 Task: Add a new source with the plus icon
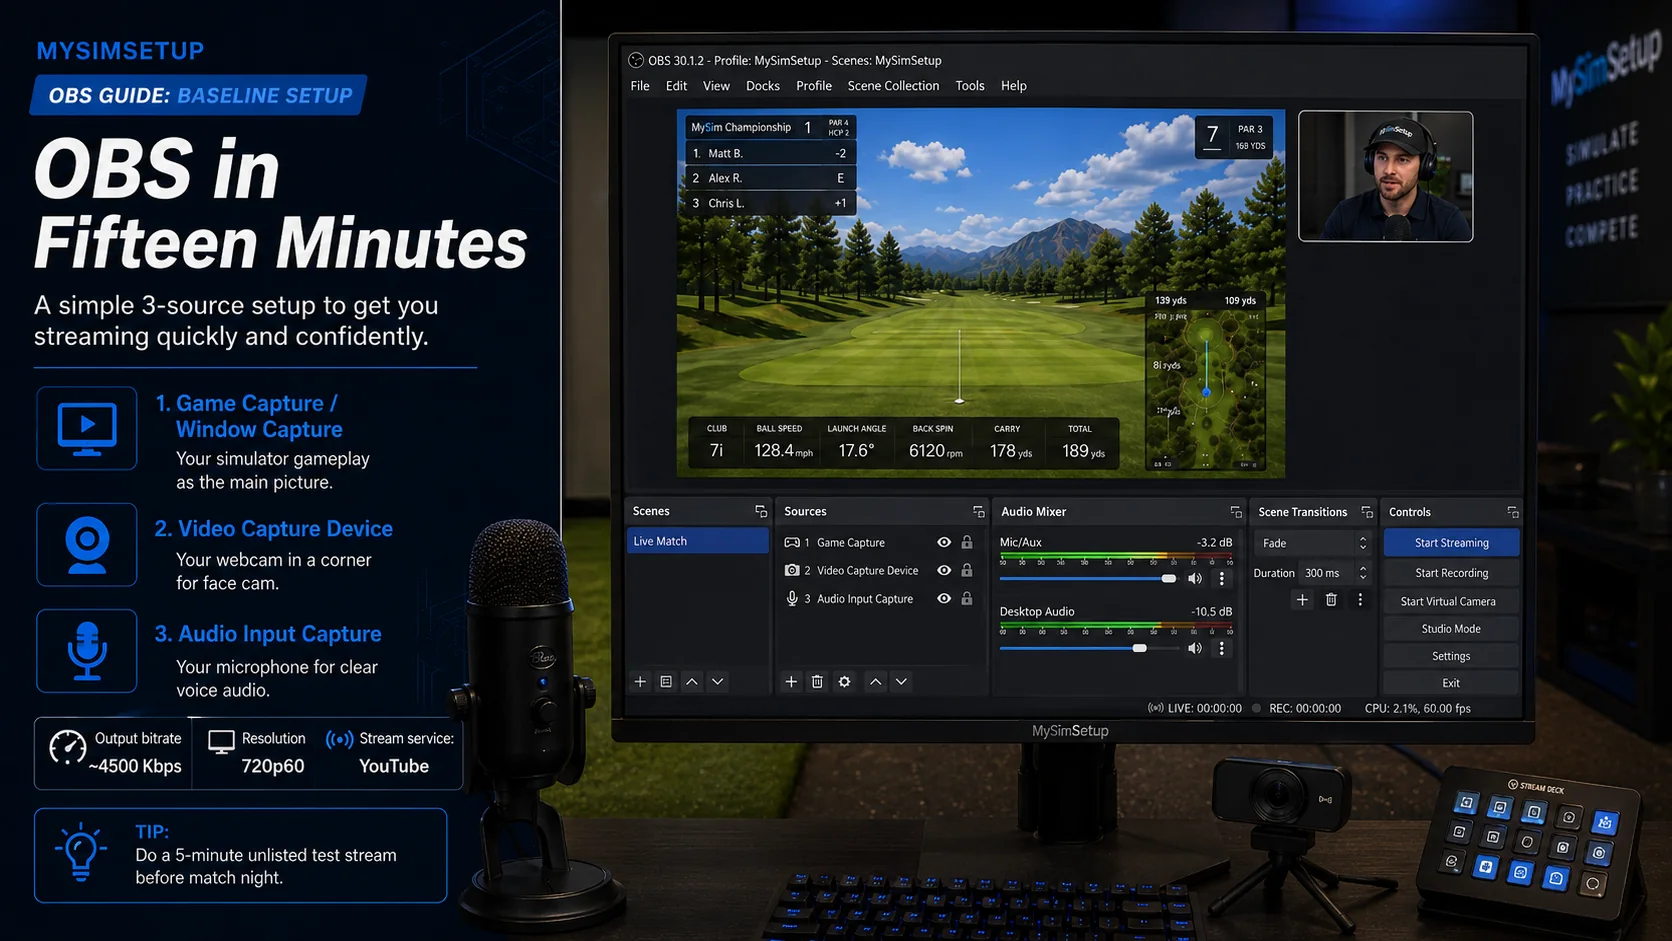click(791, 681)
